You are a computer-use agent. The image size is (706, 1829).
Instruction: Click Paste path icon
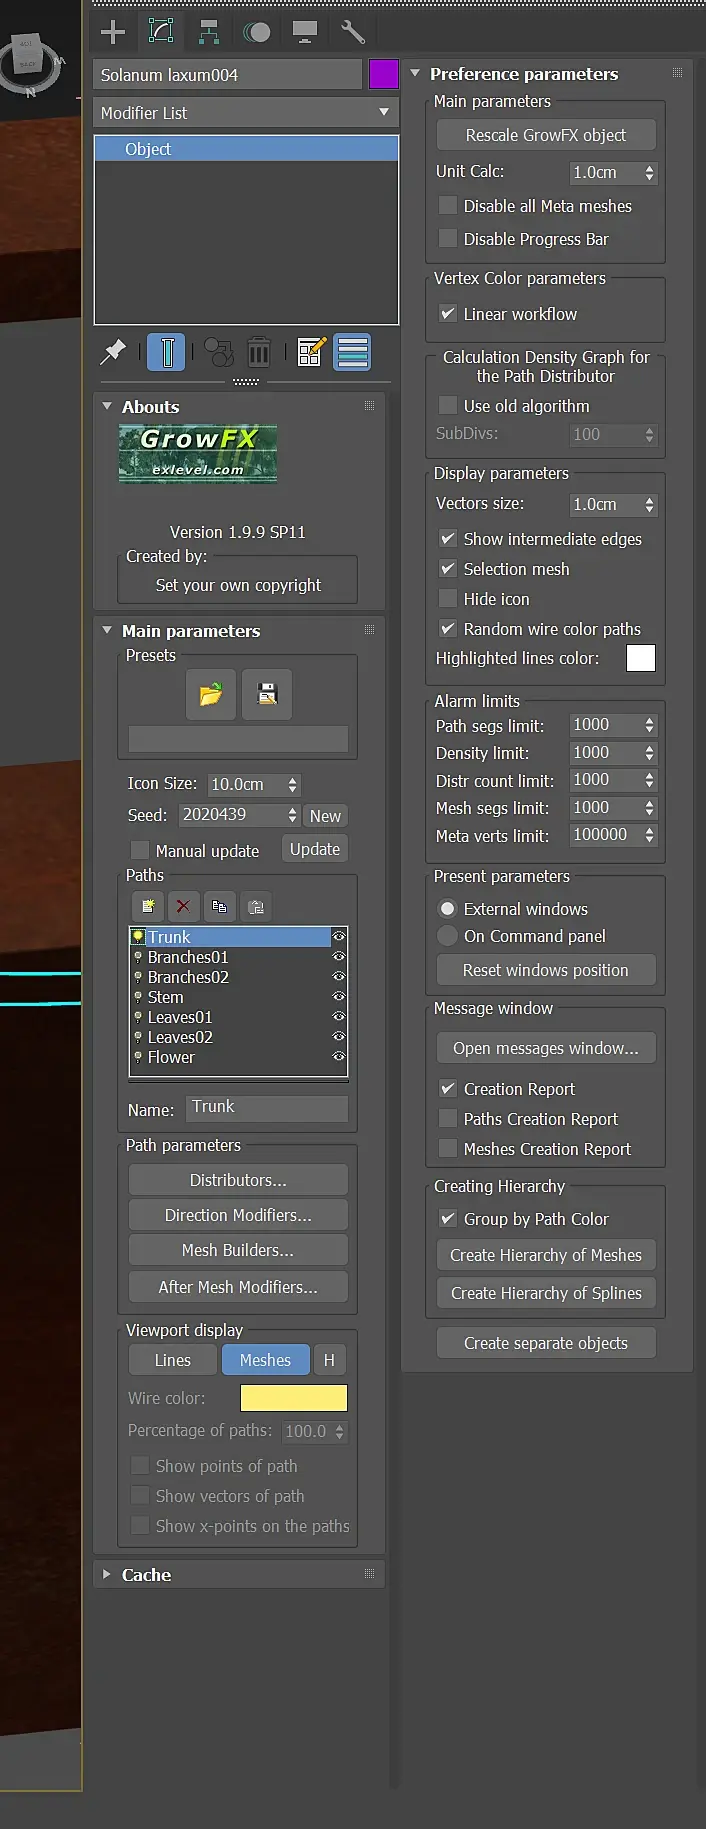coord(256,907)
